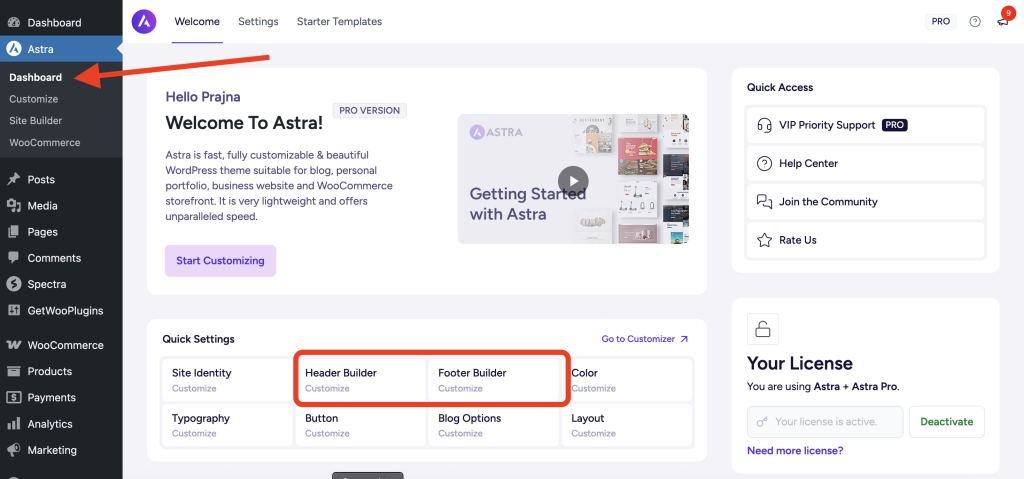Play the Getting Started with Astra video

point(572,180)
